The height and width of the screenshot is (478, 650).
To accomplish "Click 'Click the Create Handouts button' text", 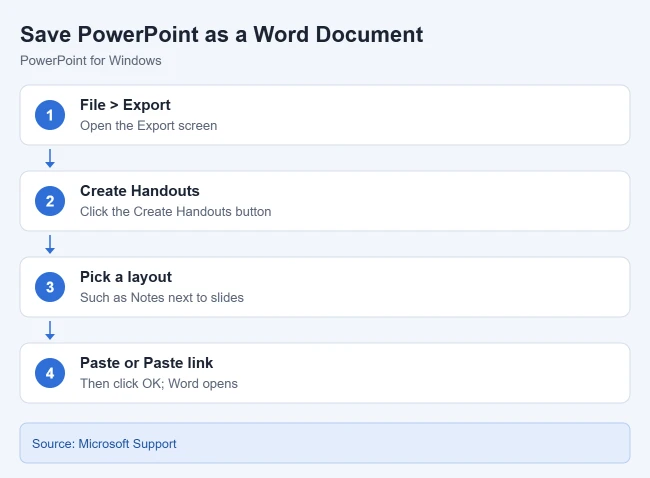I will pos(175,211).
